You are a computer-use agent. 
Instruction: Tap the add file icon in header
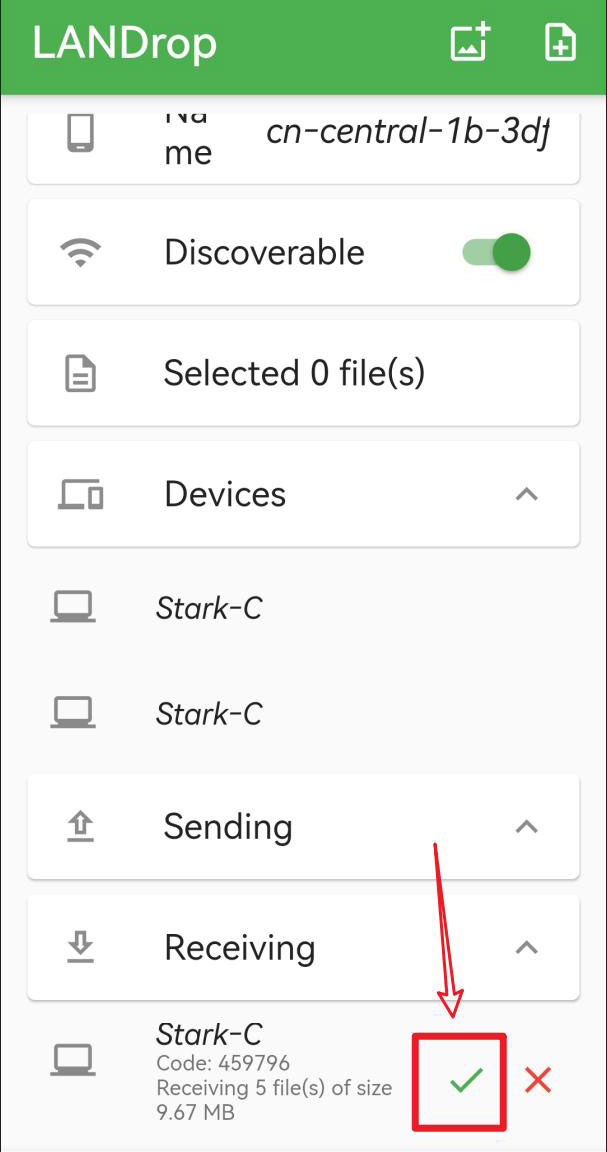pos(560,44)
